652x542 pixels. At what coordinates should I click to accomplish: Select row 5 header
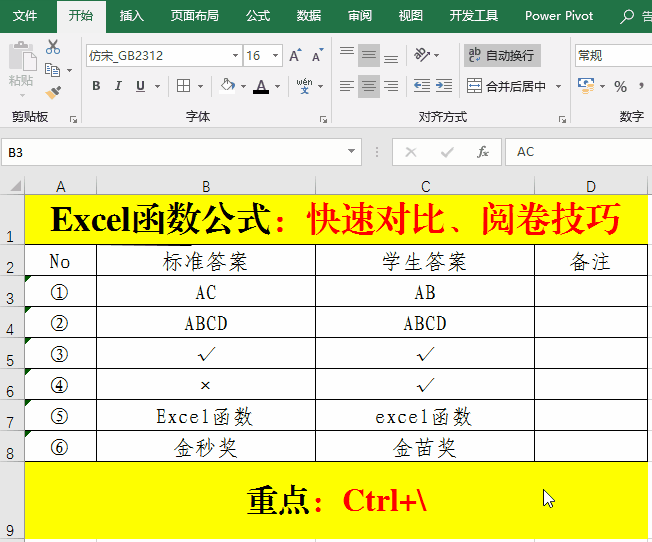pyautogui.click(x=11, y=354)
